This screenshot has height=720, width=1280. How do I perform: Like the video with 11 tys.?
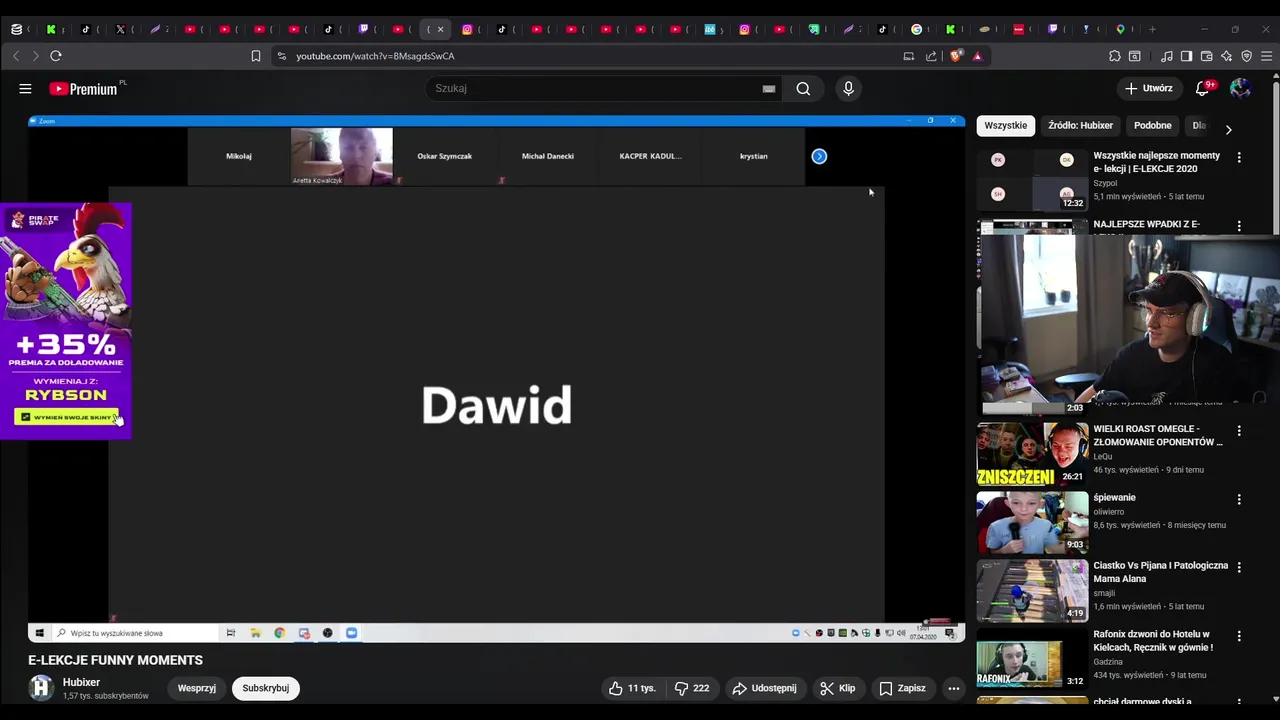coord(632,688)
